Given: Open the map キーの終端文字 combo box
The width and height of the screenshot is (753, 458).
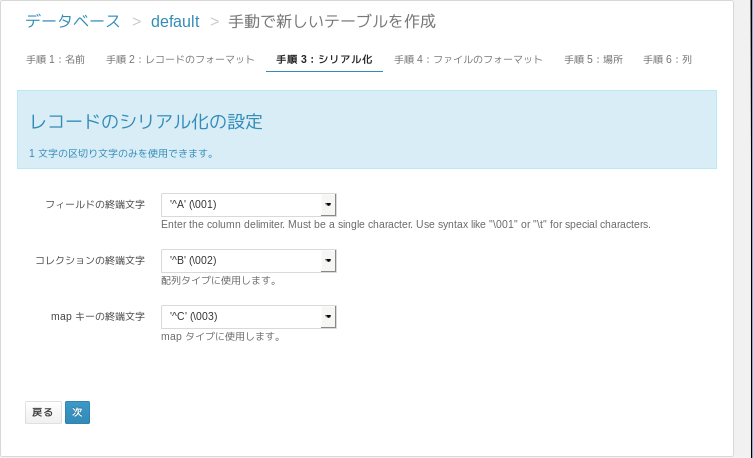Looking at the screenshot, I should pyautogui.click(x=248, y=317).
